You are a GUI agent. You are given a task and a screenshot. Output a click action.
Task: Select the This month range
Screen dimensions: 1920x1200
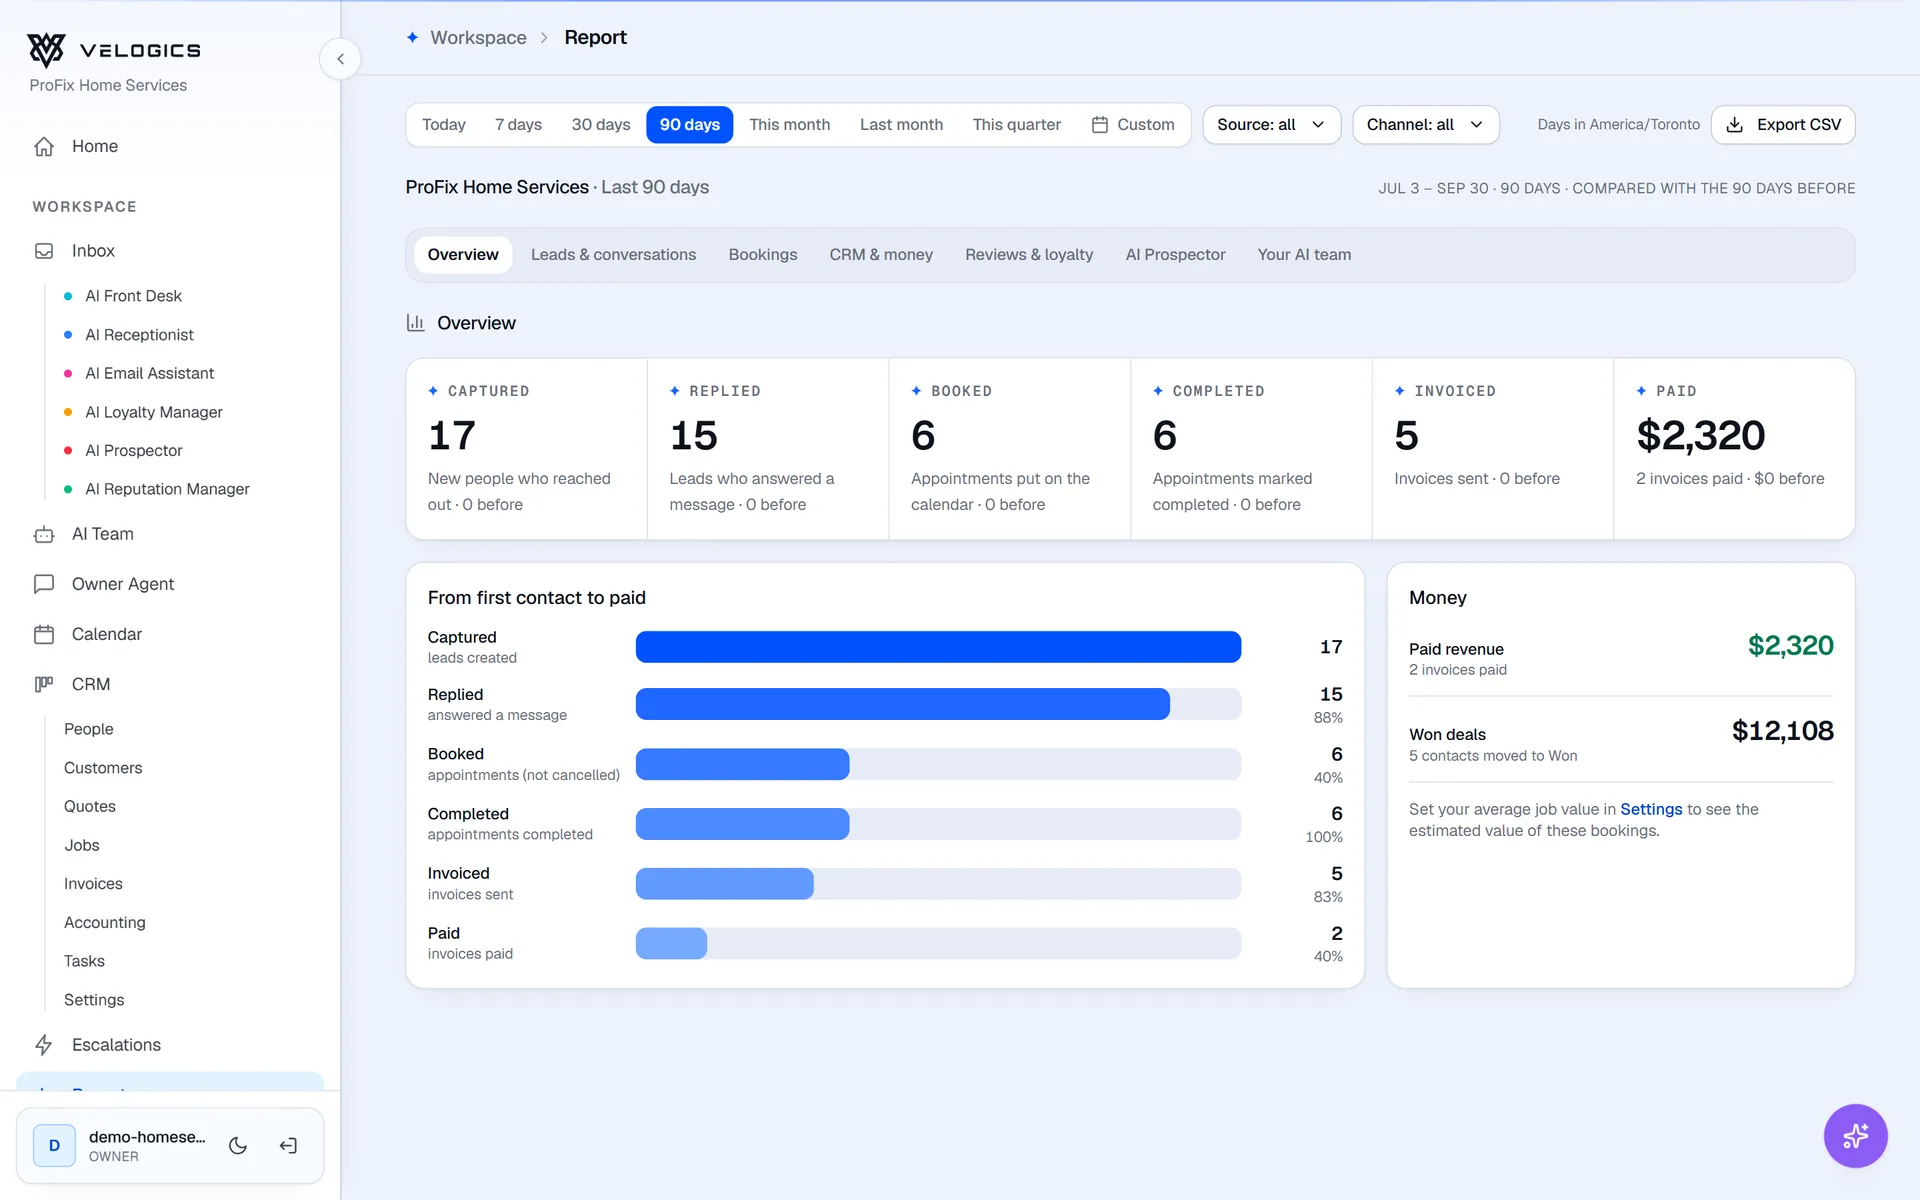point(789,125)
